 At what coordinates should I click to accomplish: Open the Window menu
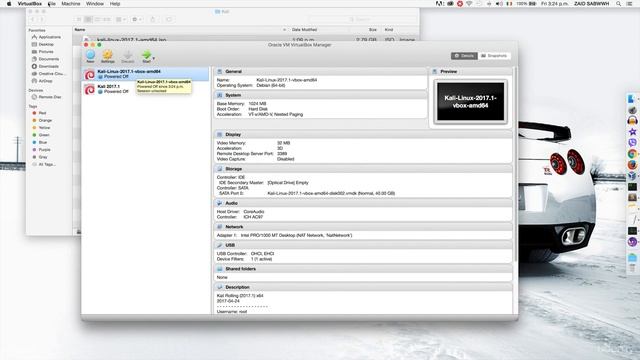point(95,4)
